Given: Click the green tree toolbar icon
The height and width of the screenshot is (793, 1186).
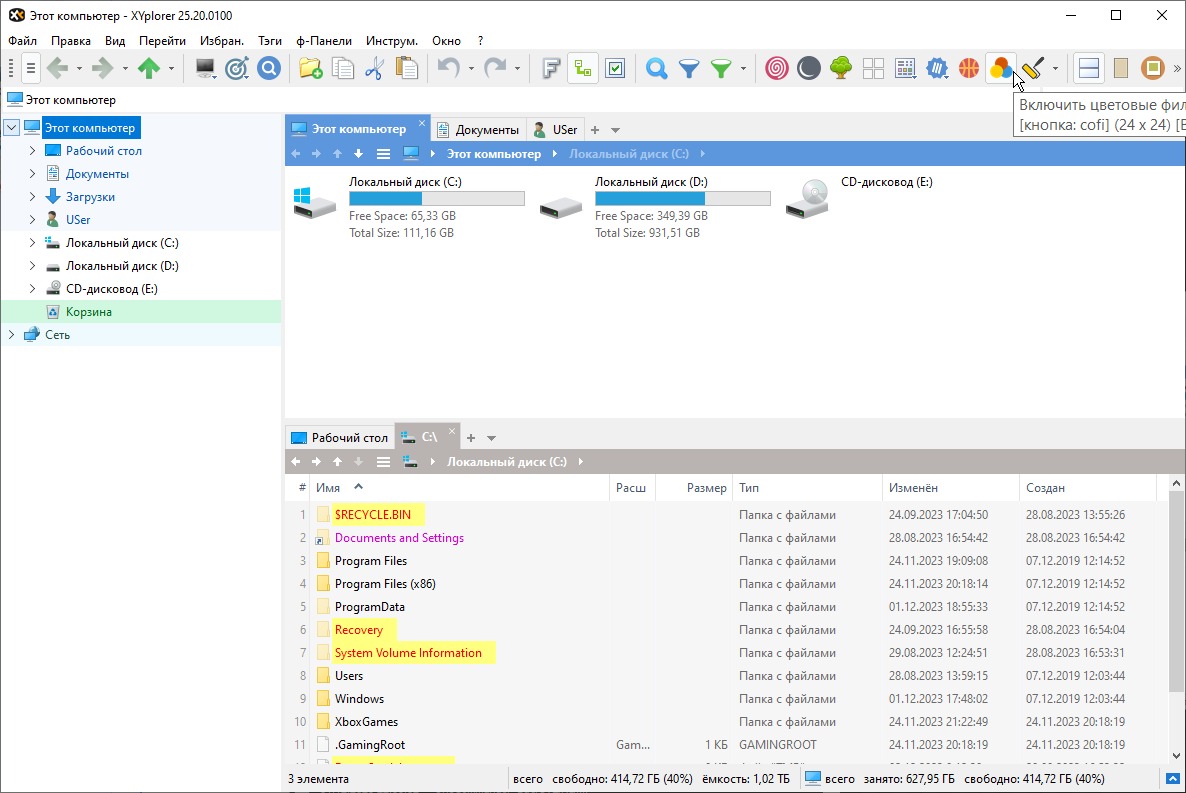Looking at the screenshot, I should (841, 68).
